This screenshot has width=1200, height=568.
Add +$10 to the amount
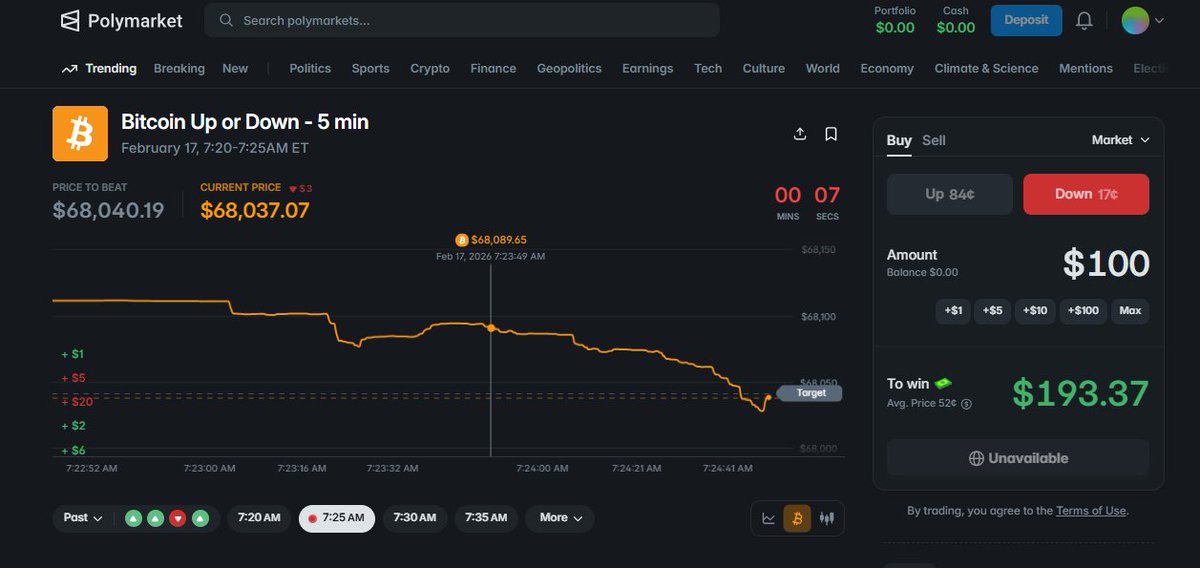click(1035, 311)
